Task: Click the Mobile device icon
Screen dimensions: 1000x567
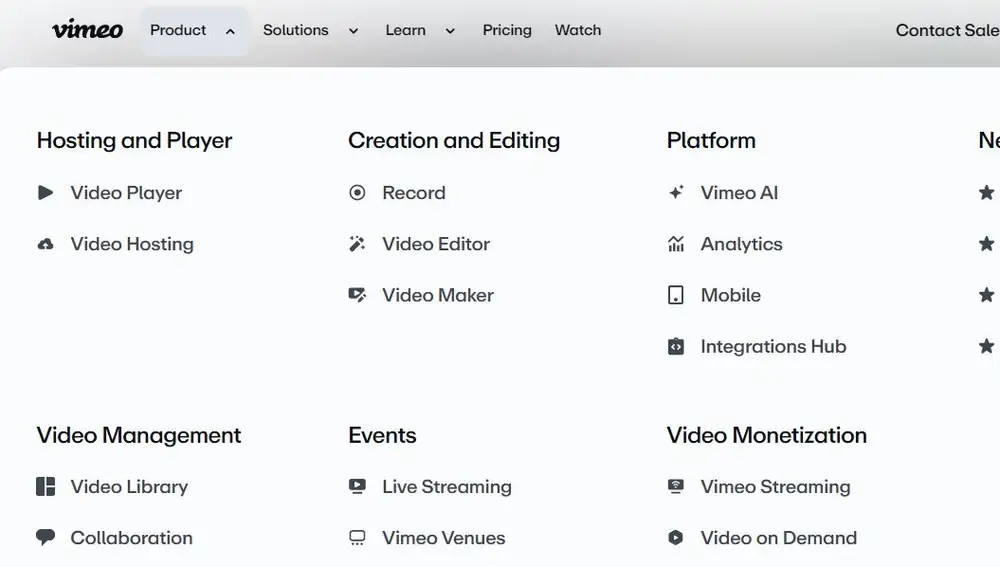Action: pyautogui.click(x=675, y=295)
